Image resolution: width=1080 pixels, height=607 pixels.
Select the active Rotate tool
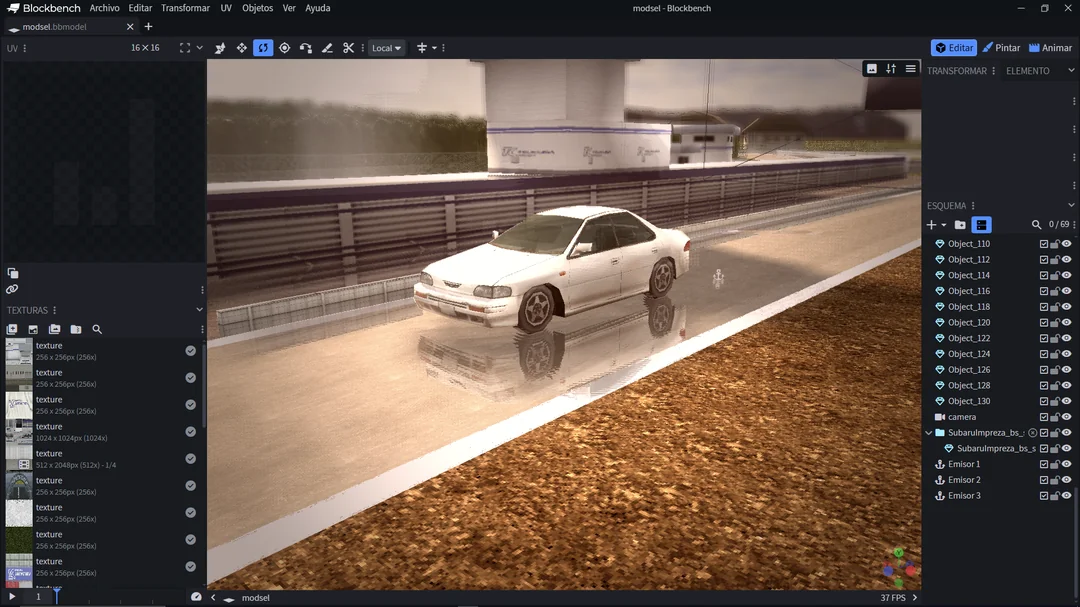click(263, 48)
